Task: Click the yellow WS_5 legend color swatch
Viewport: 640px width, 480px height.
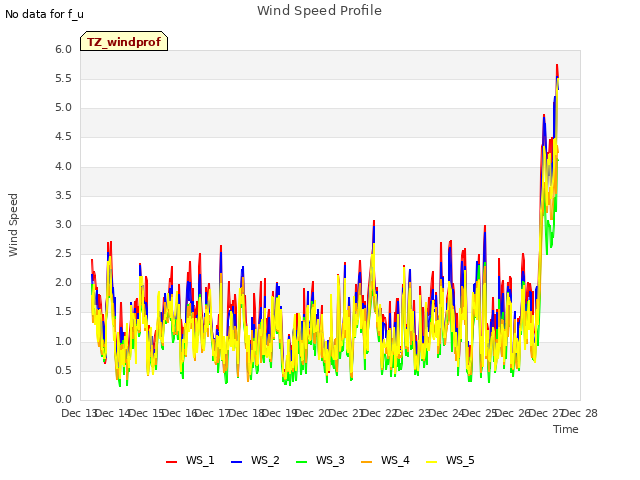Action: coord(431,462)
